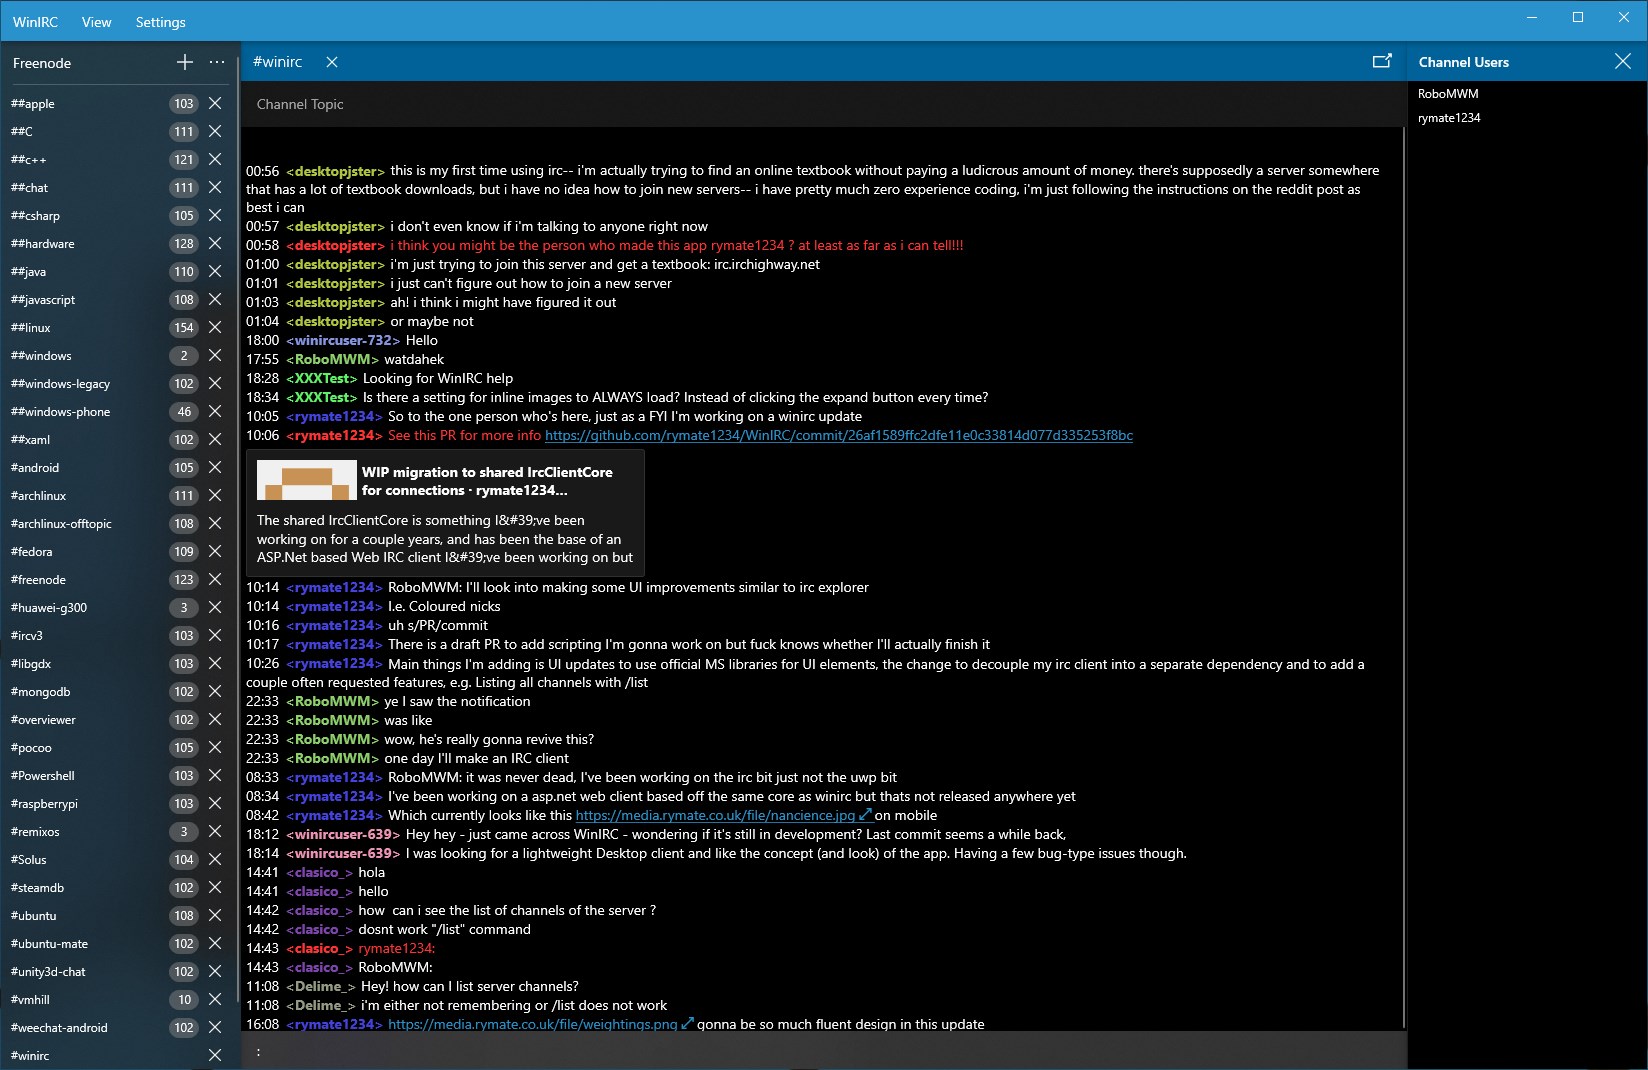
Task: Switch to the #winirc tab
Action: click(278, 62)
